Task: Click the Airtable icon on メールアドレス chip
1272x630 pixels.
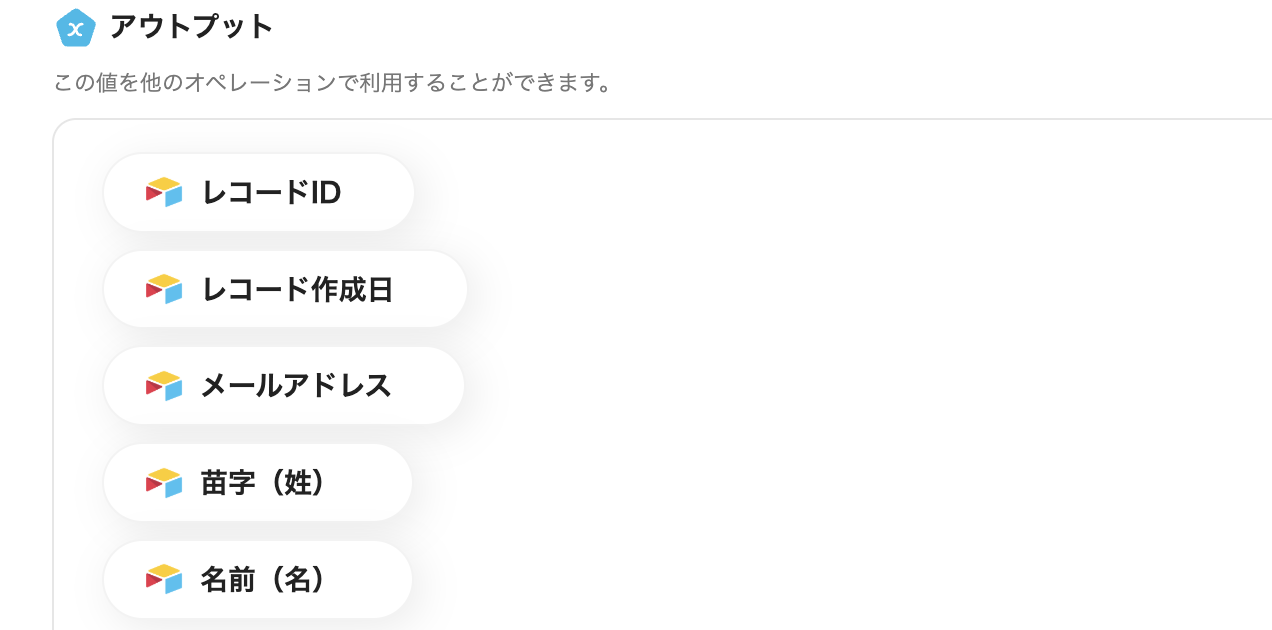Action: tap(164, 386)
